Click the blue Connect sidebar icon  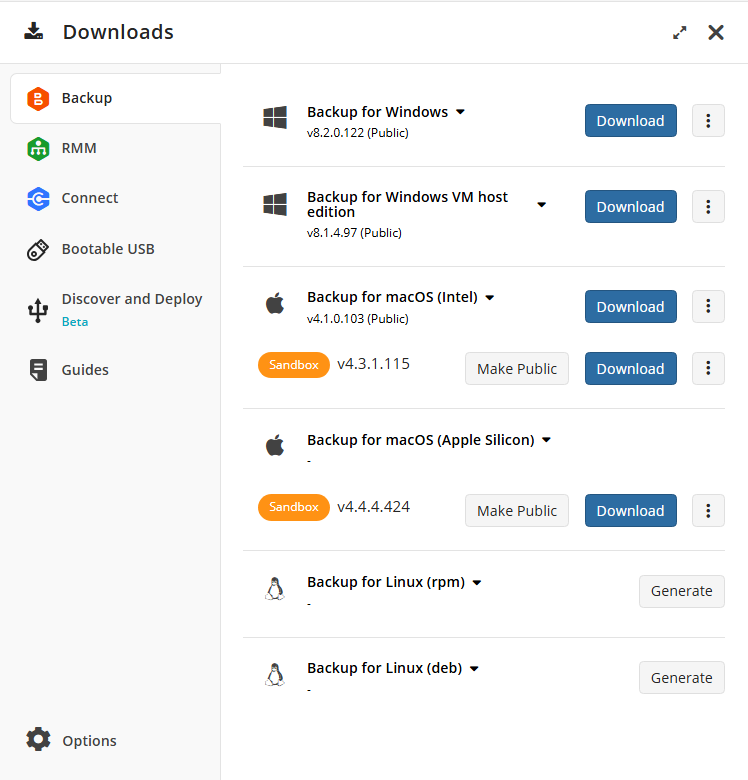38,198
